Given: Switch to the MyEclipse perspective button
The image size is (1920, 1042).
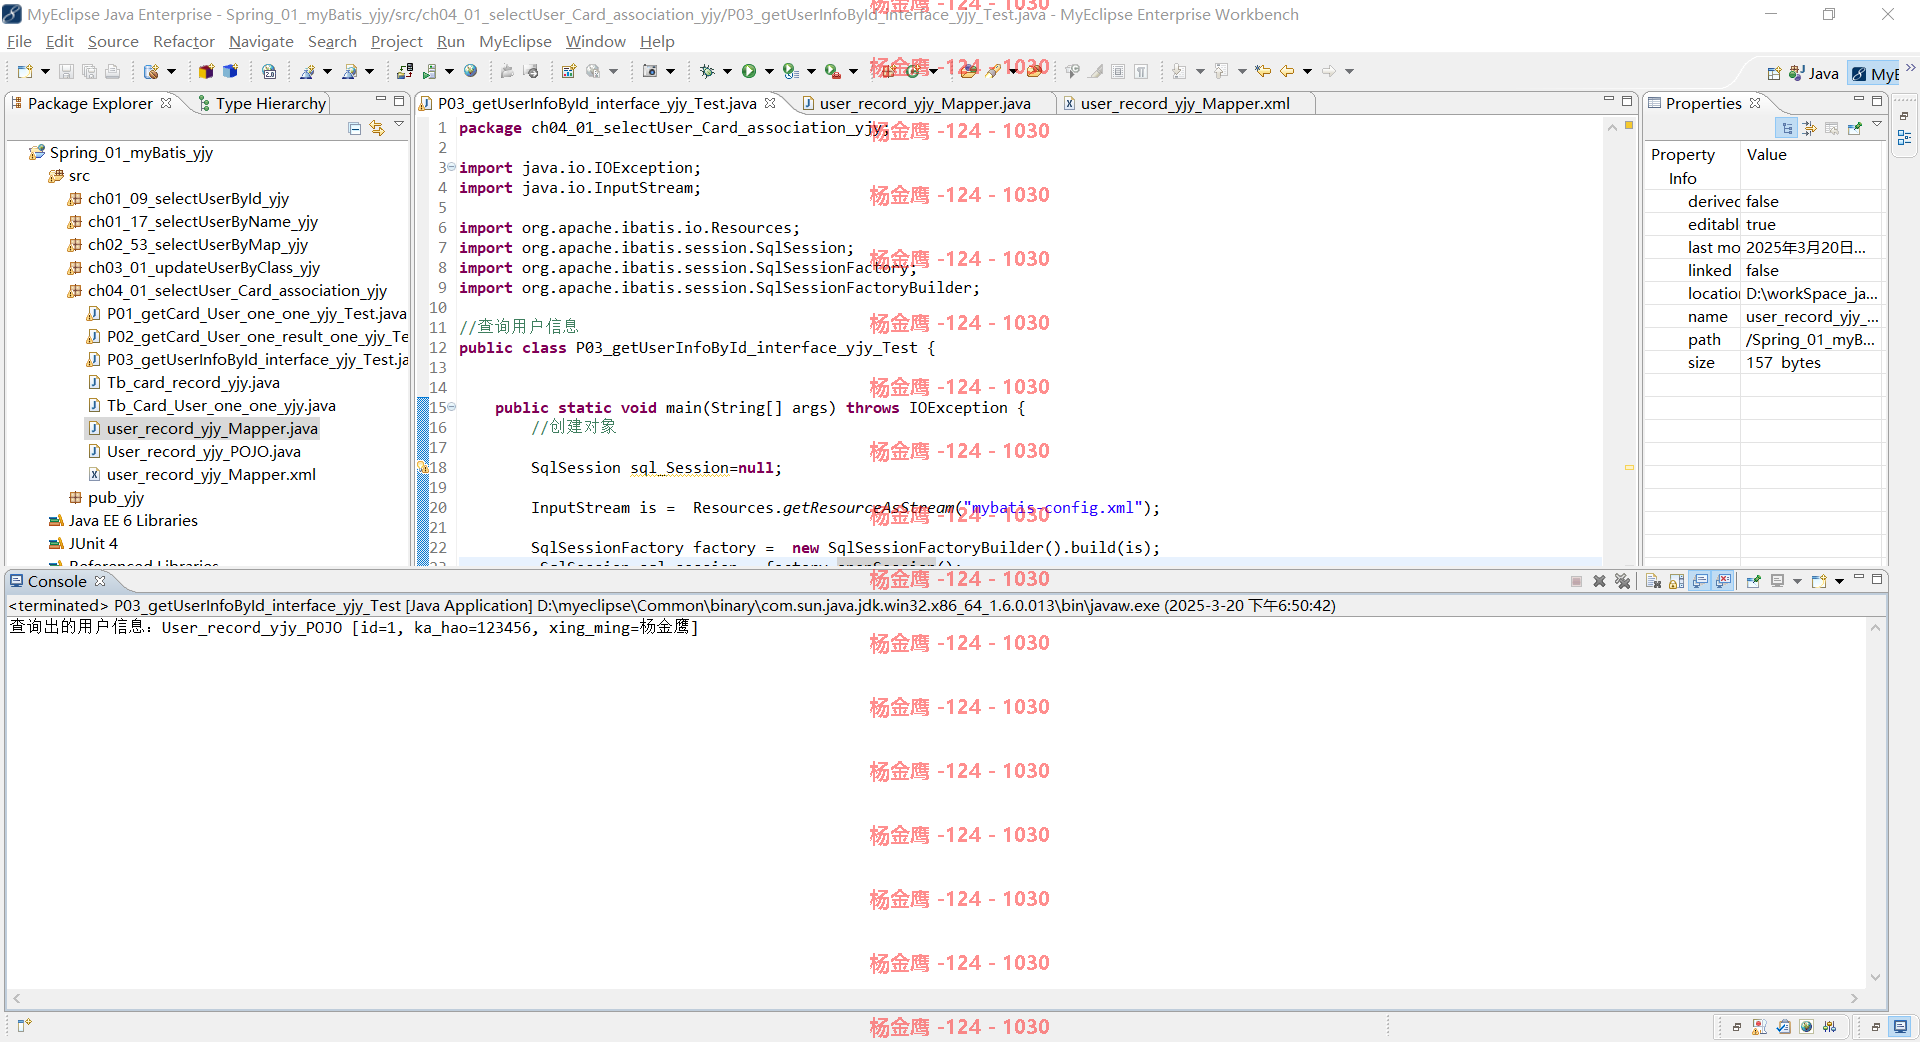Looking at the screenshot, I should click(1875, 73).
